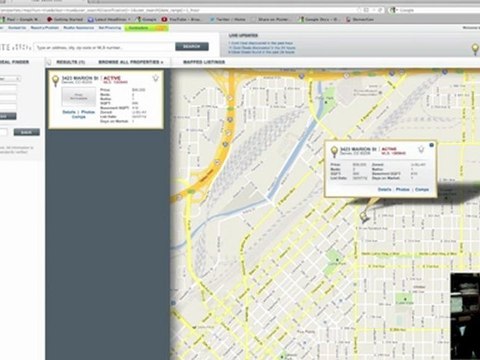Open the YouTube bookmark
Image resolution: width=480 pixels, height=360 pixels.
tap(181, 20)
